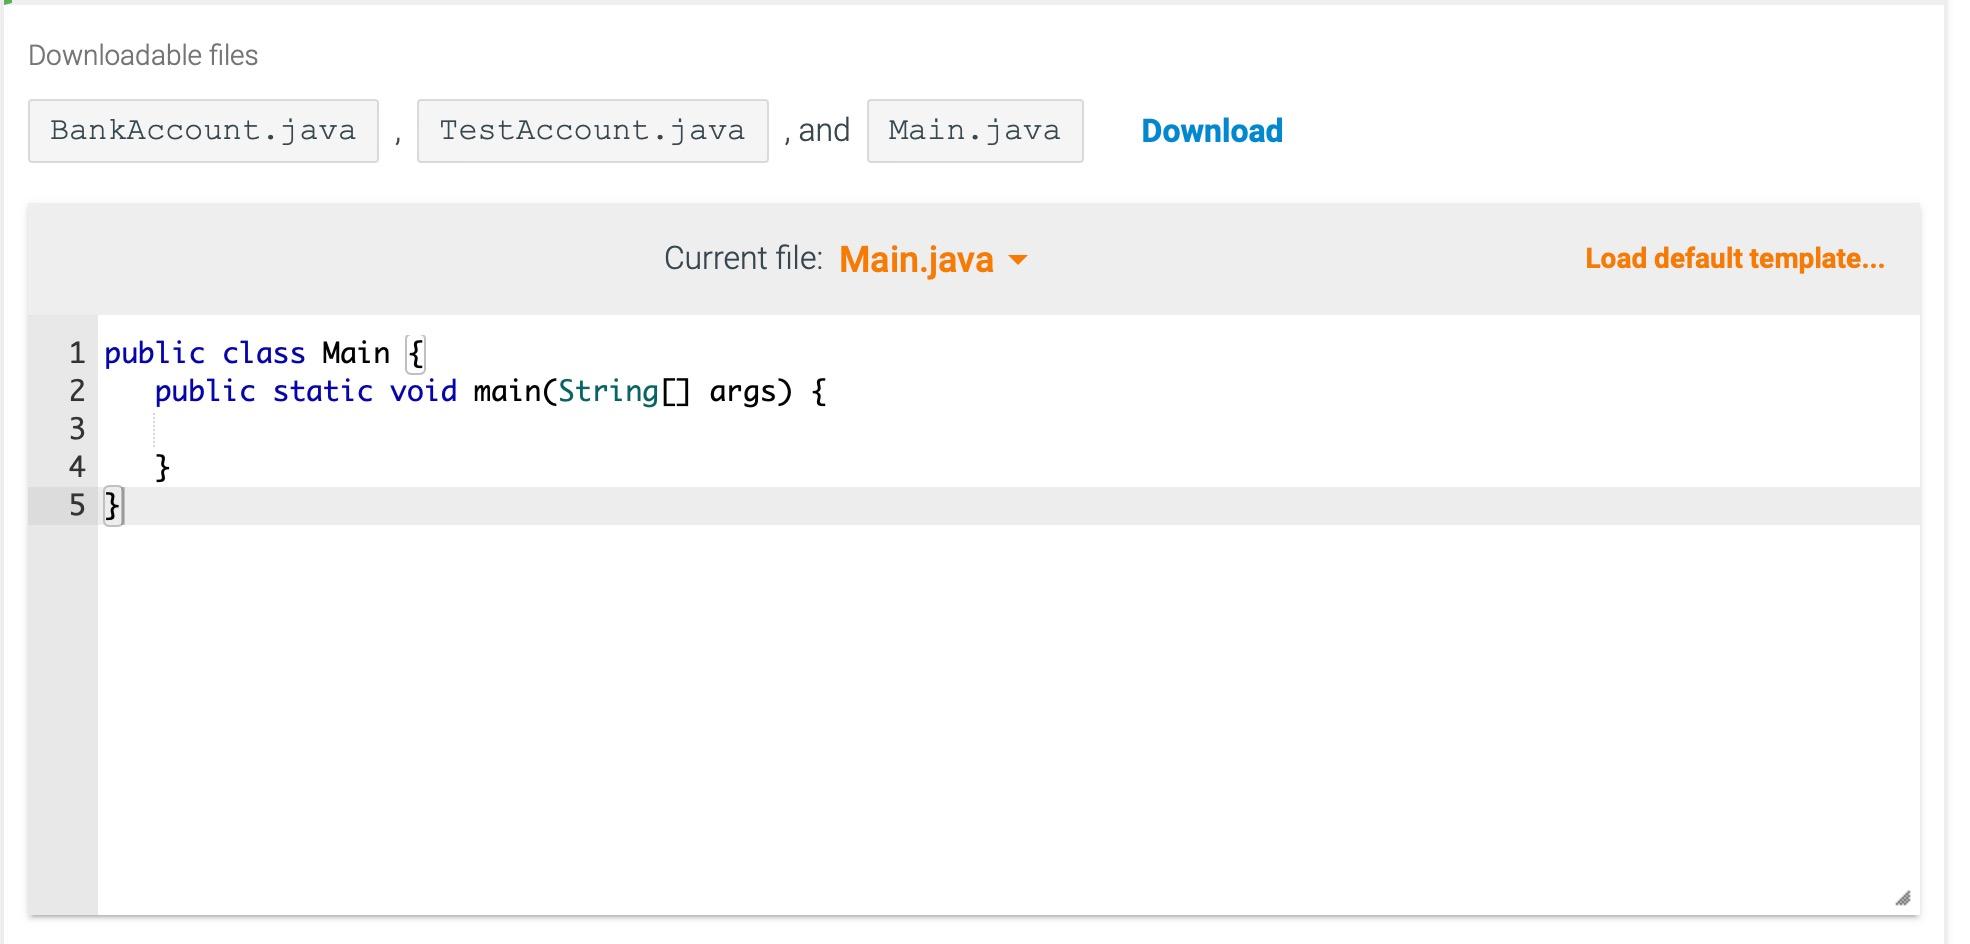Click the closing brace on line 5

(x=113, y=505)
